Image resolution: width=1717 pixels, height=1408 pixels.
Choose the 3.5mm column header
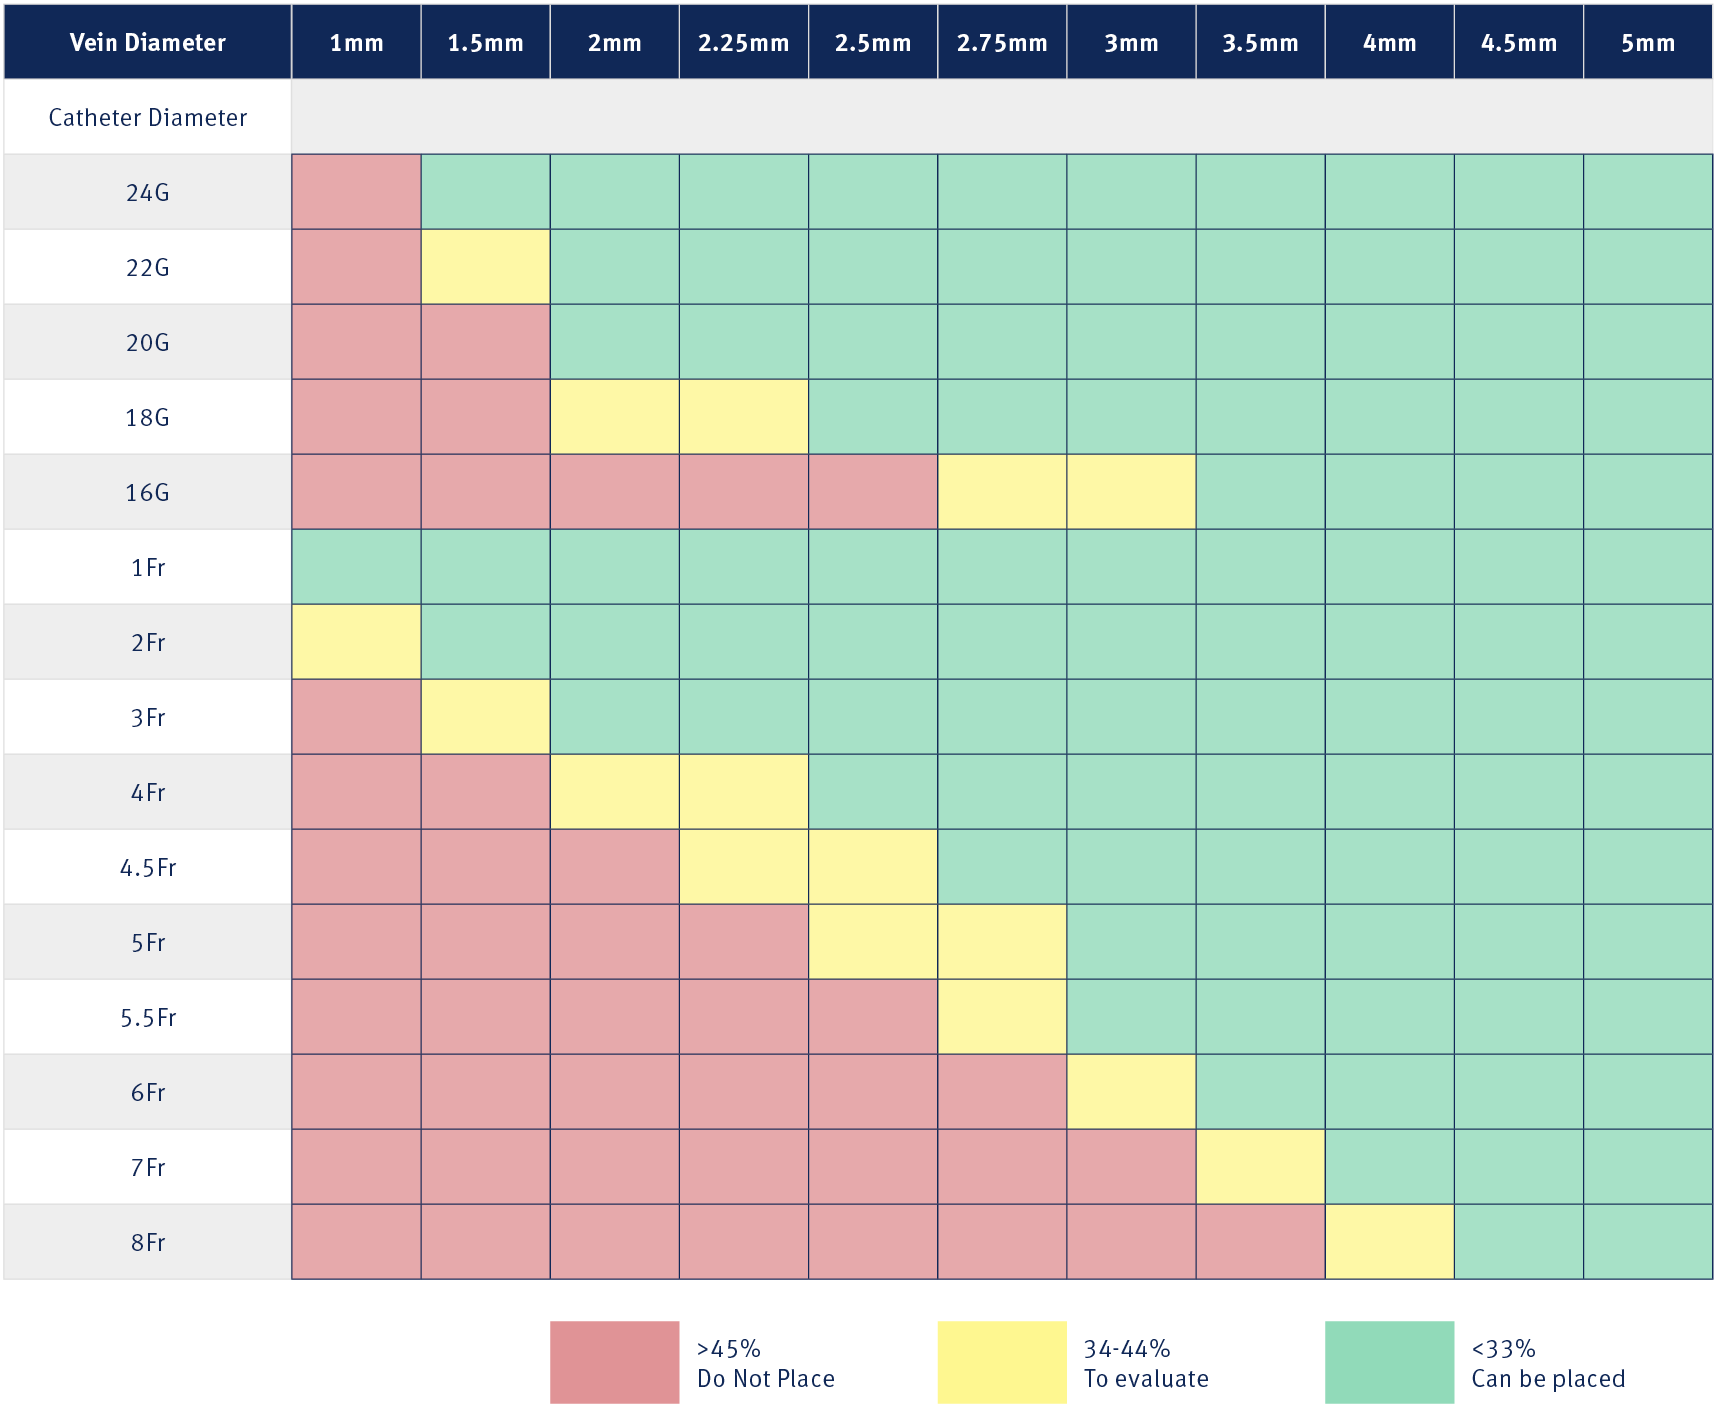(1260, 42)
